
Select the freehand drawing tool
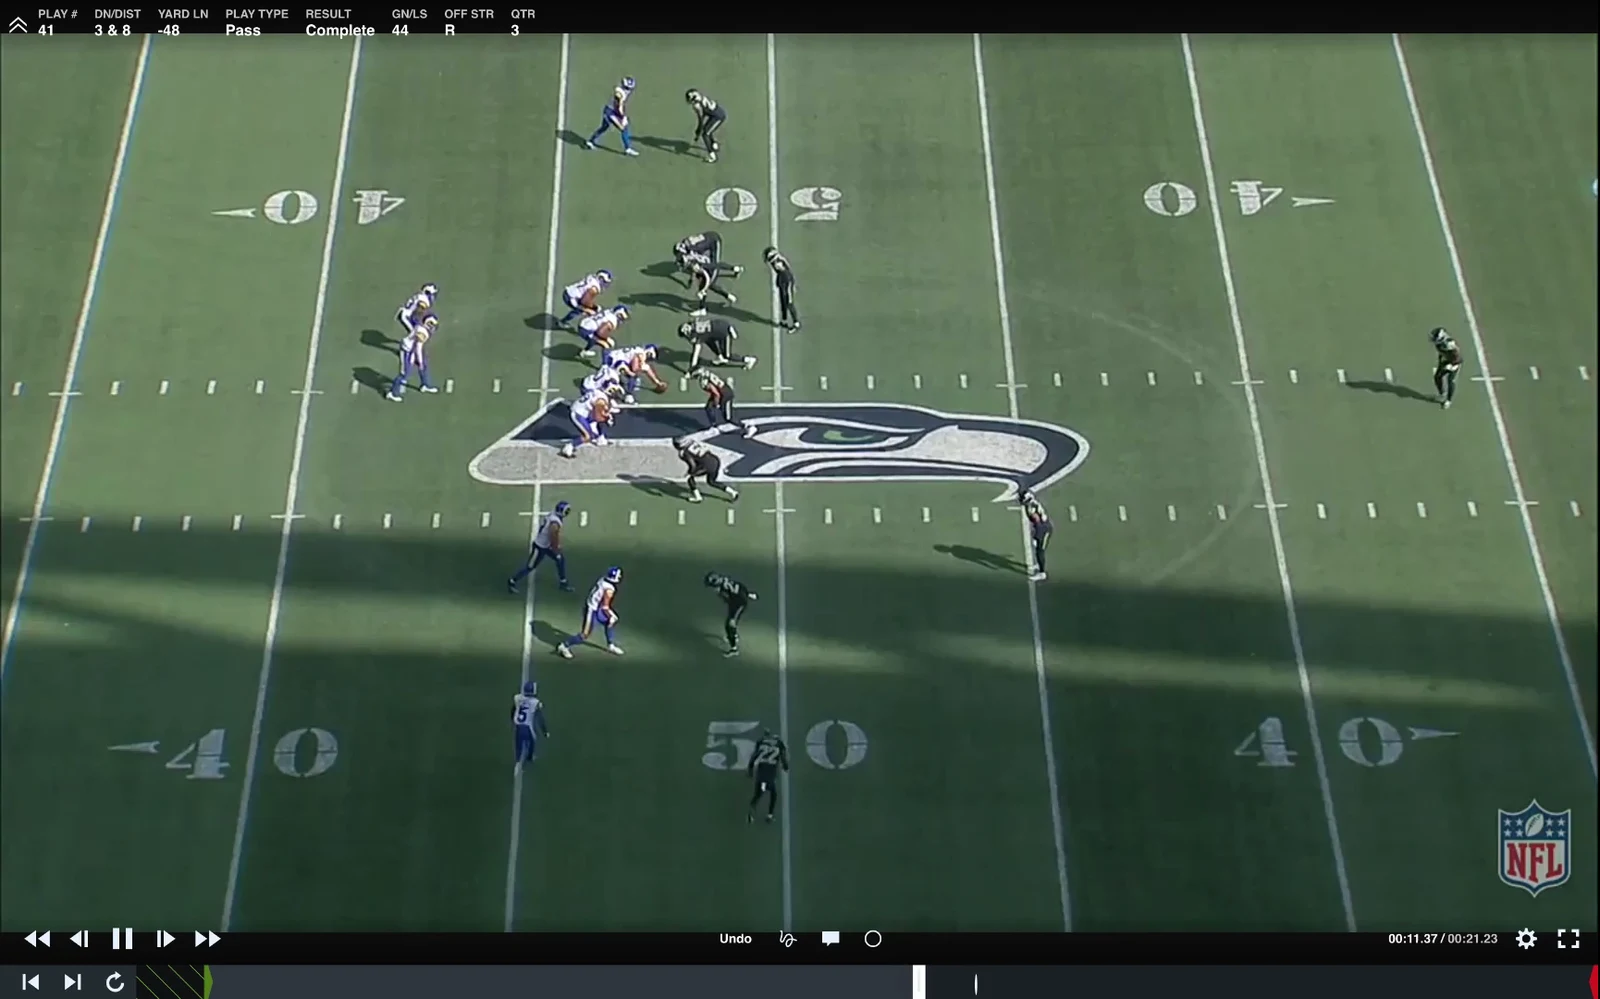tap(787, 939)
